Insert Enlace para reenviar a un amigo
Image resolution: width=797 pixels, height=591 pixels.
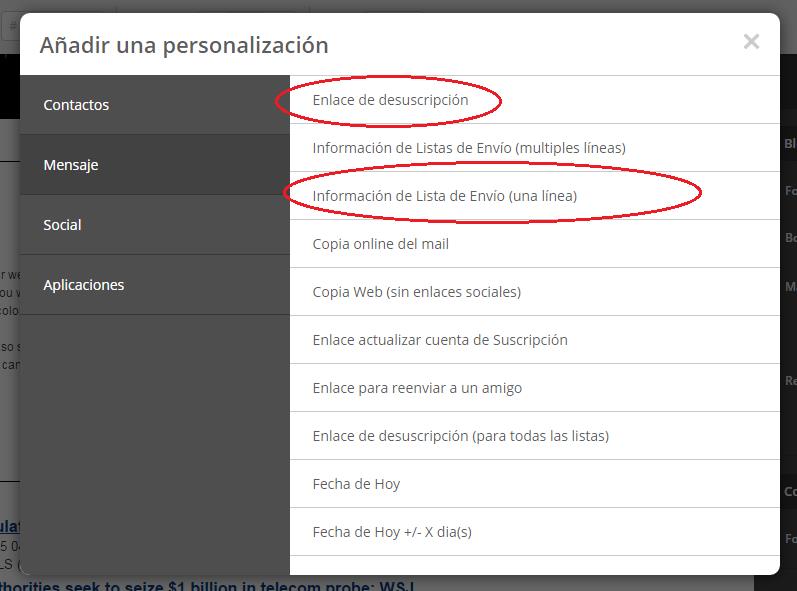click(535, 388)
